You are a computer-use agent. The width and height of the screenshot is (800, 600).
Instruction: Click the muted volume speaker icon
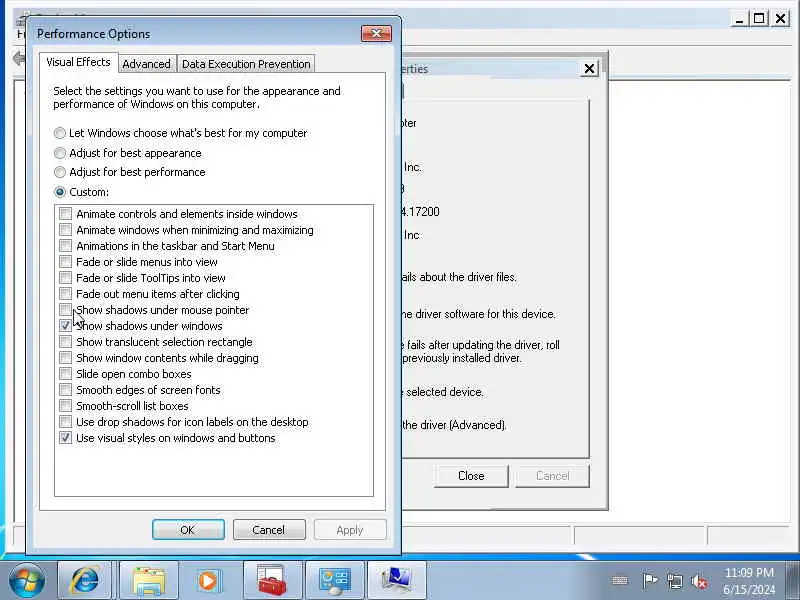(699, 581)
